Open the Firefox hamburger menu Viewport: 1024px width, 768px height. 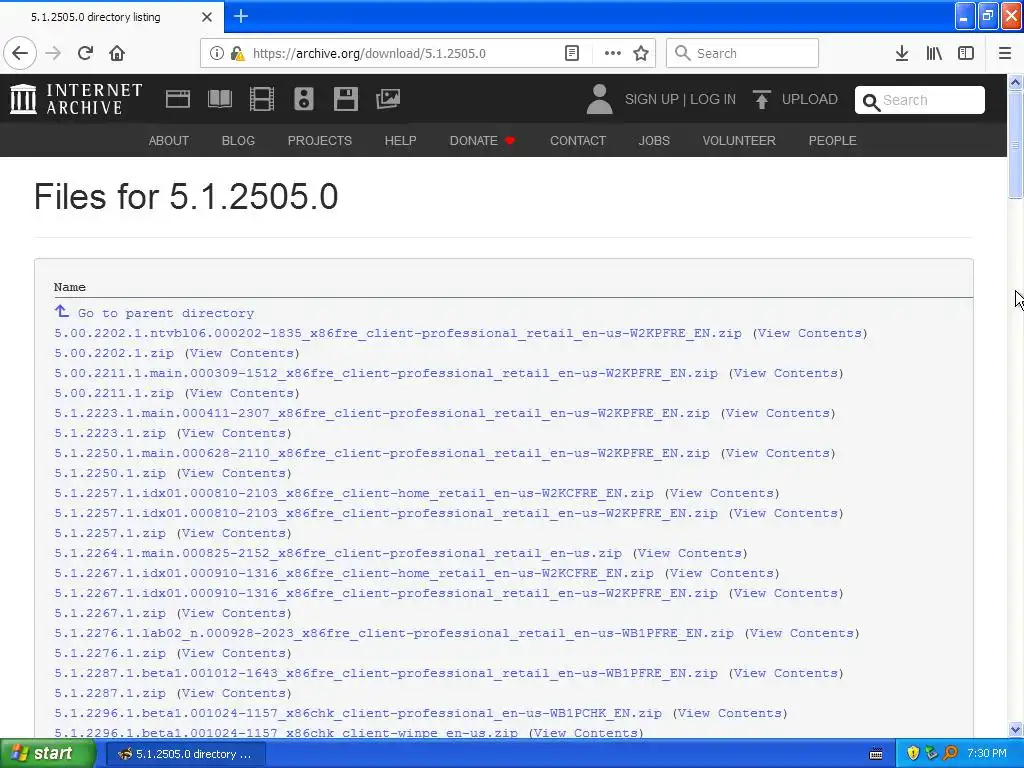tap(1005, 53)
